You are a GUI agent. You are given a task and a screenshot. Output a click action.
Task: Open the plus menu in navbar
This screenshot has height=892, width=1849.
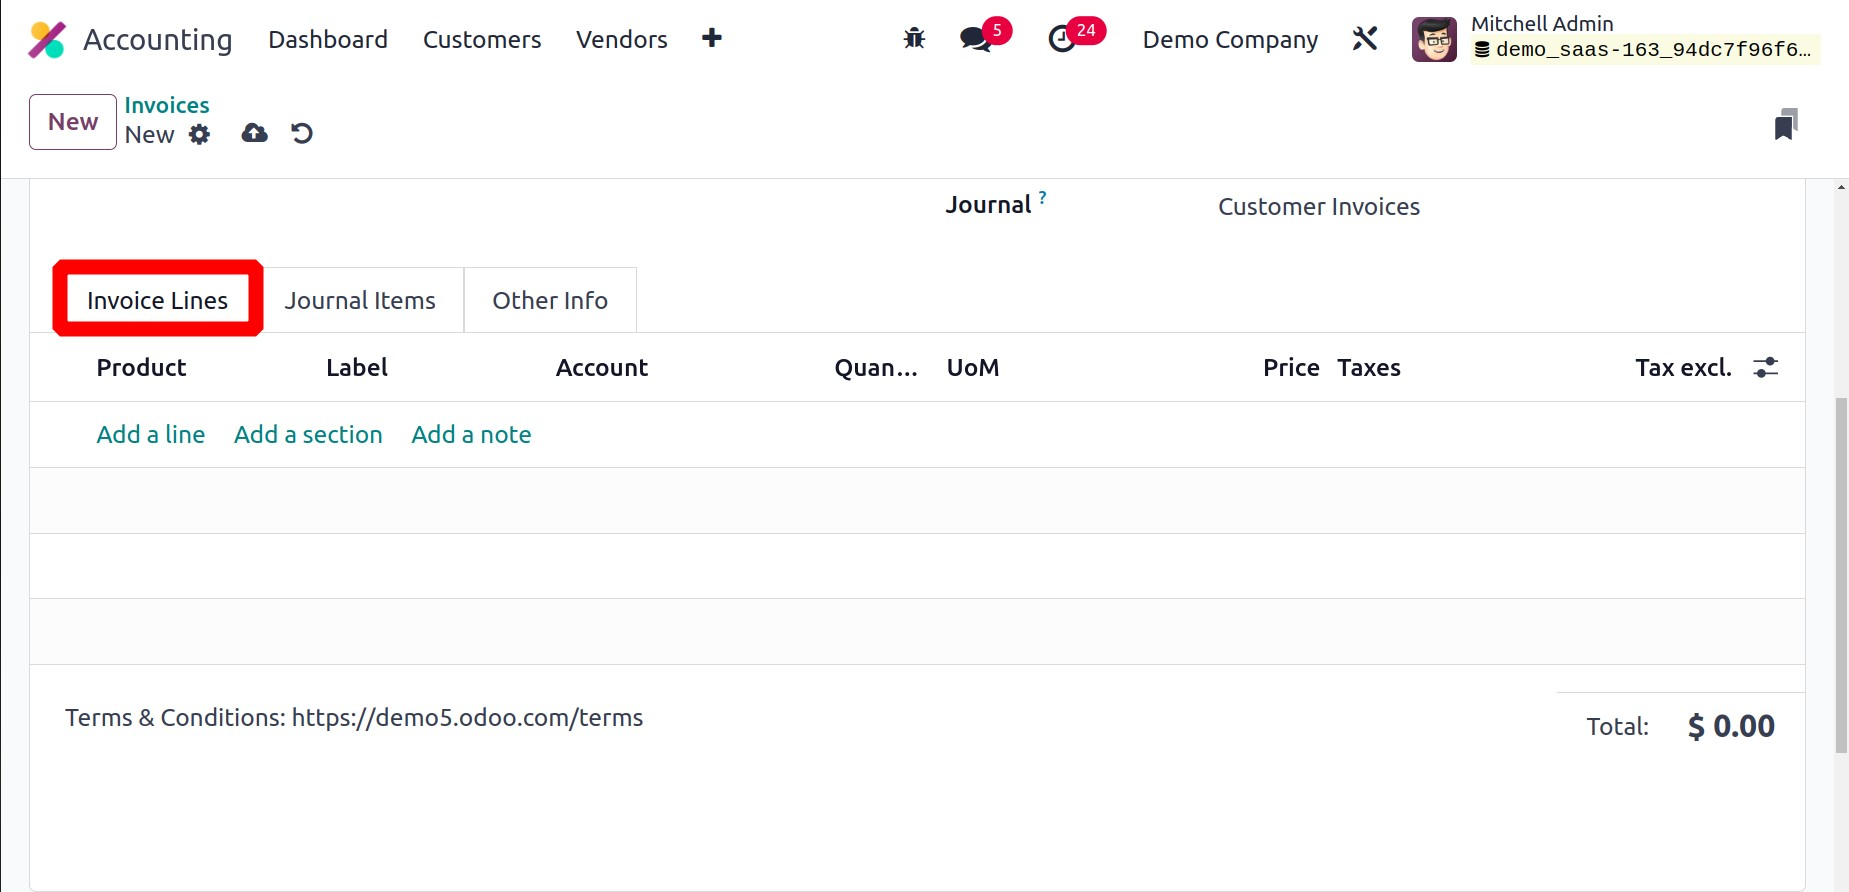[711, 38]
